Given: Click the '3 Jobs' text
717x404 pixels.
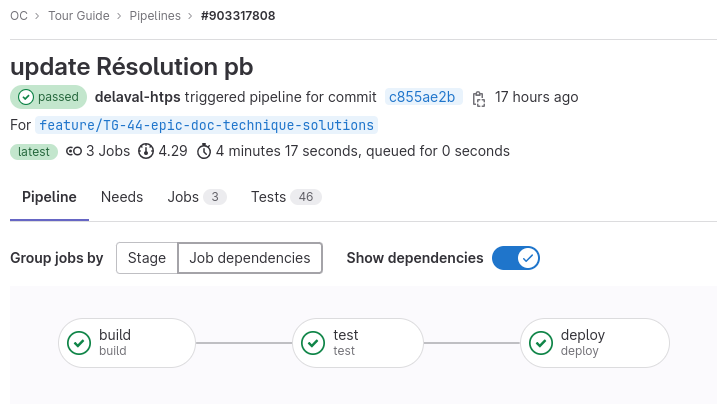Looking at the screenshot, I should pyautogui.click(x=108, y=151).
